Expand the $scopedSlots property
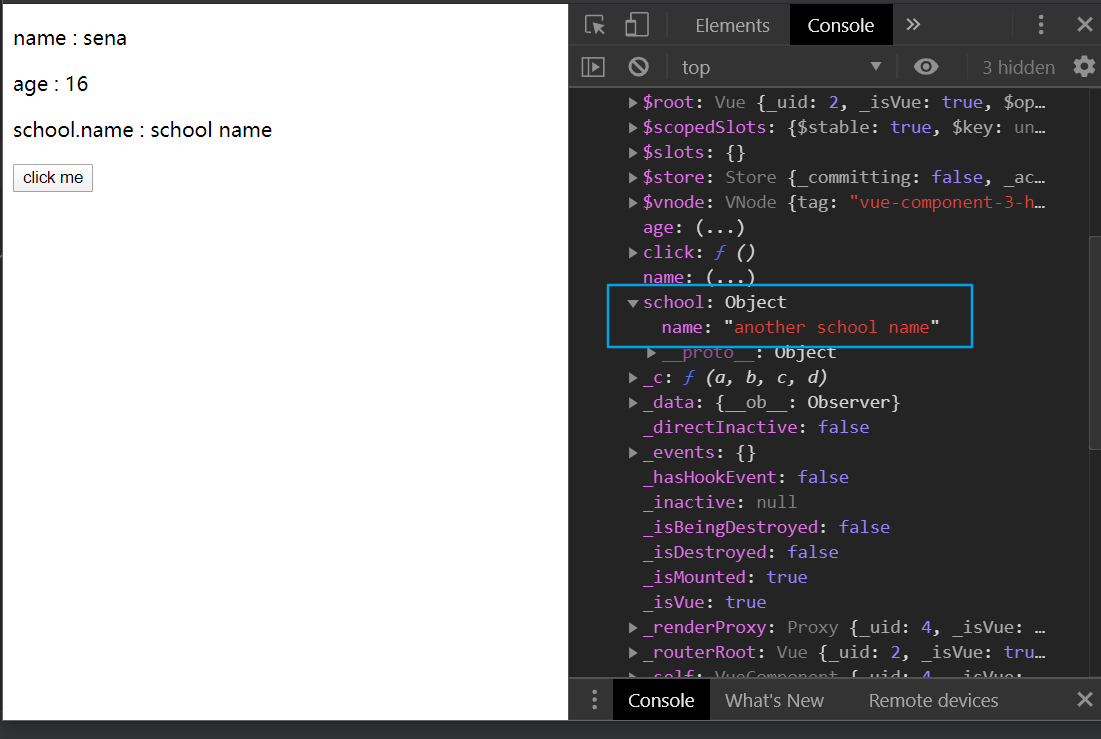Image resolution: width=1101 pixels, height=739 pixels. pyautogui.click(x=633, y=128)
